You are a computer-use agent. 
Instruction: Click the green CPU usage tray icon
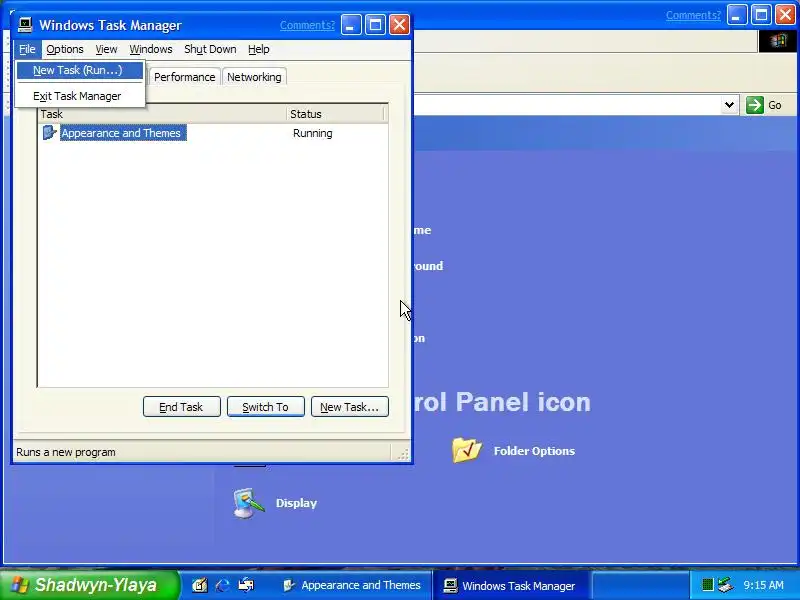tap(707, 585)
